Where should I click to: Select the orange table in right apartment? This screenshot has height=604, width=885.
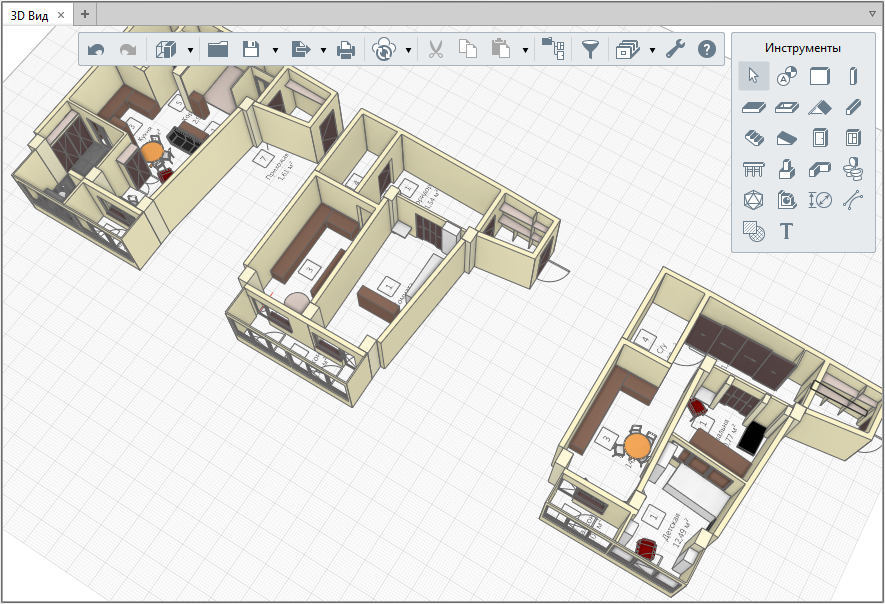tap(637, 445)
